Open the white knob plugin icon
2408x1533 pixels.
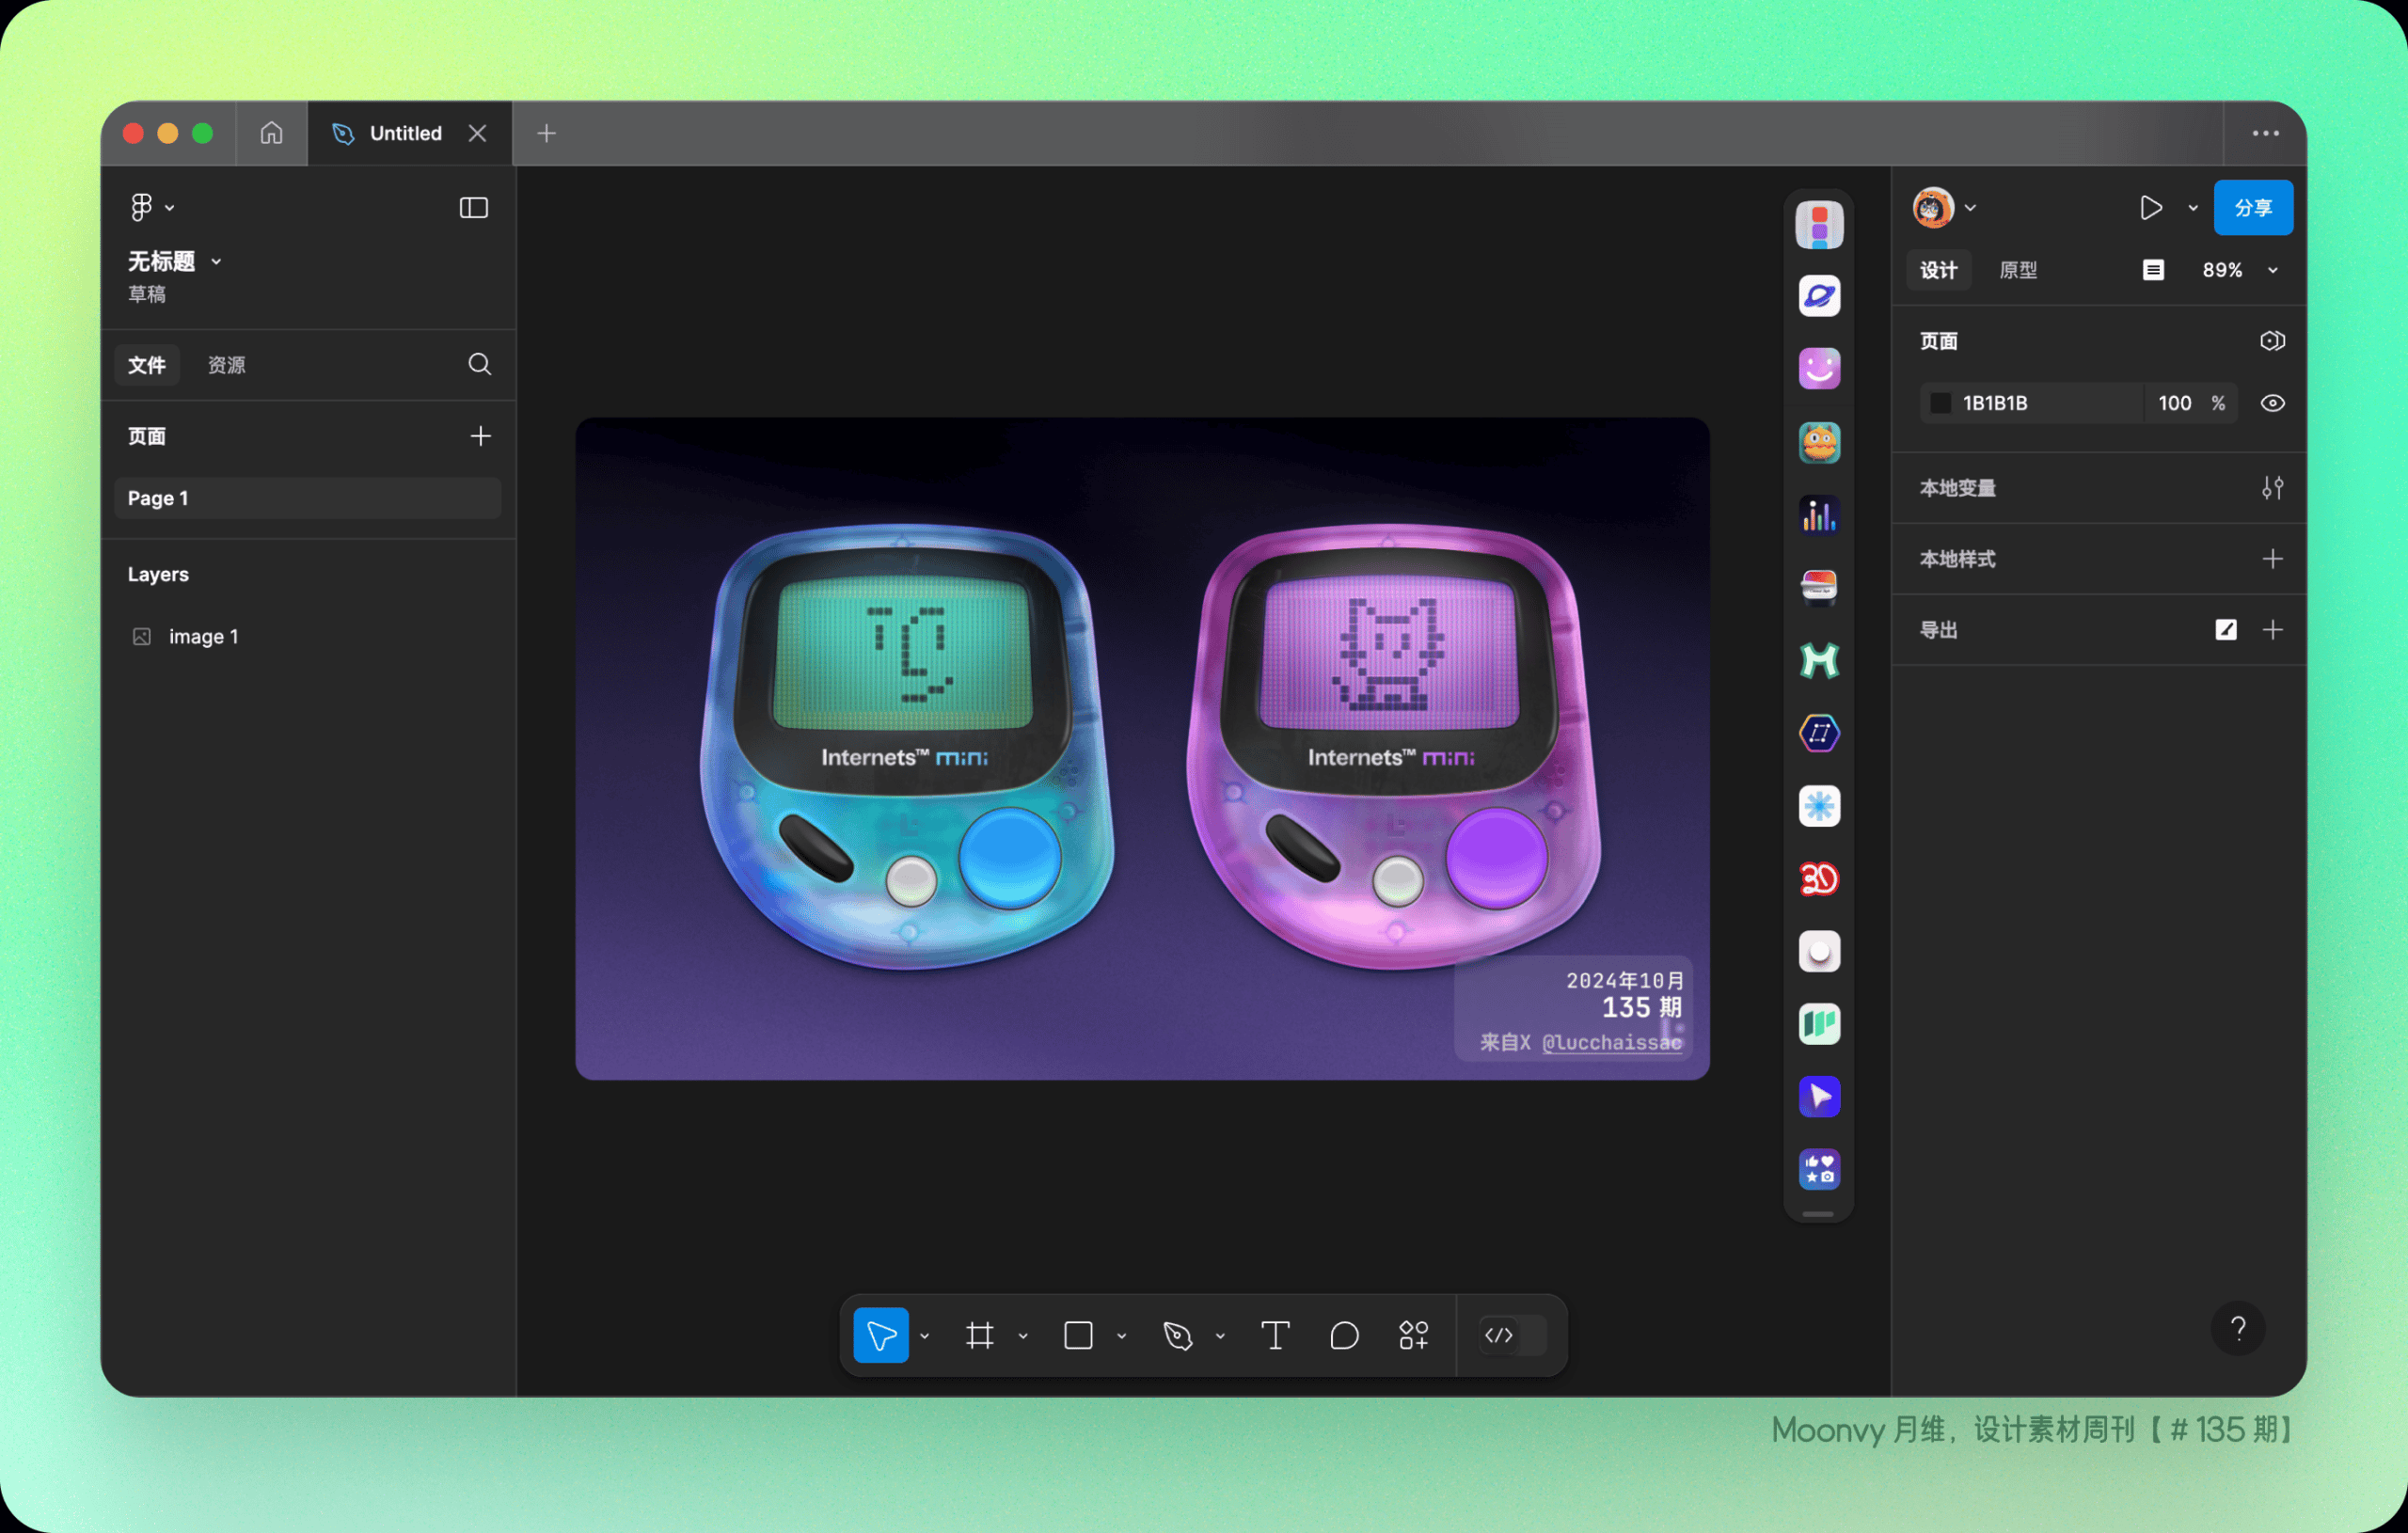[1819, 951]
